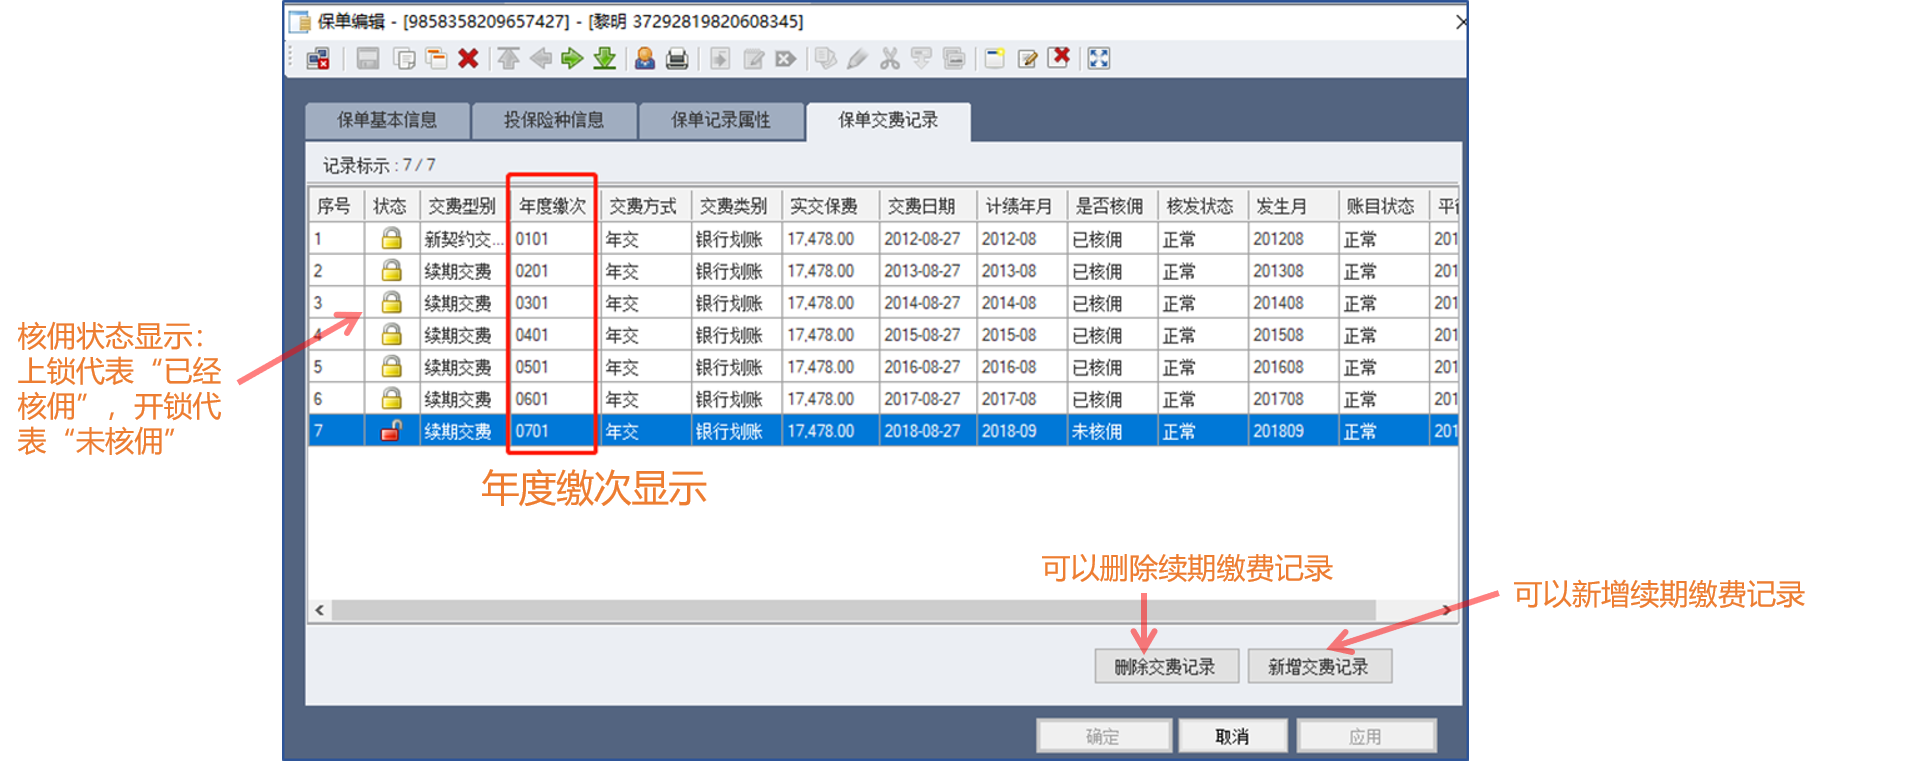
Task: Click the green down arrow last record icon
Action: point(604,59)
